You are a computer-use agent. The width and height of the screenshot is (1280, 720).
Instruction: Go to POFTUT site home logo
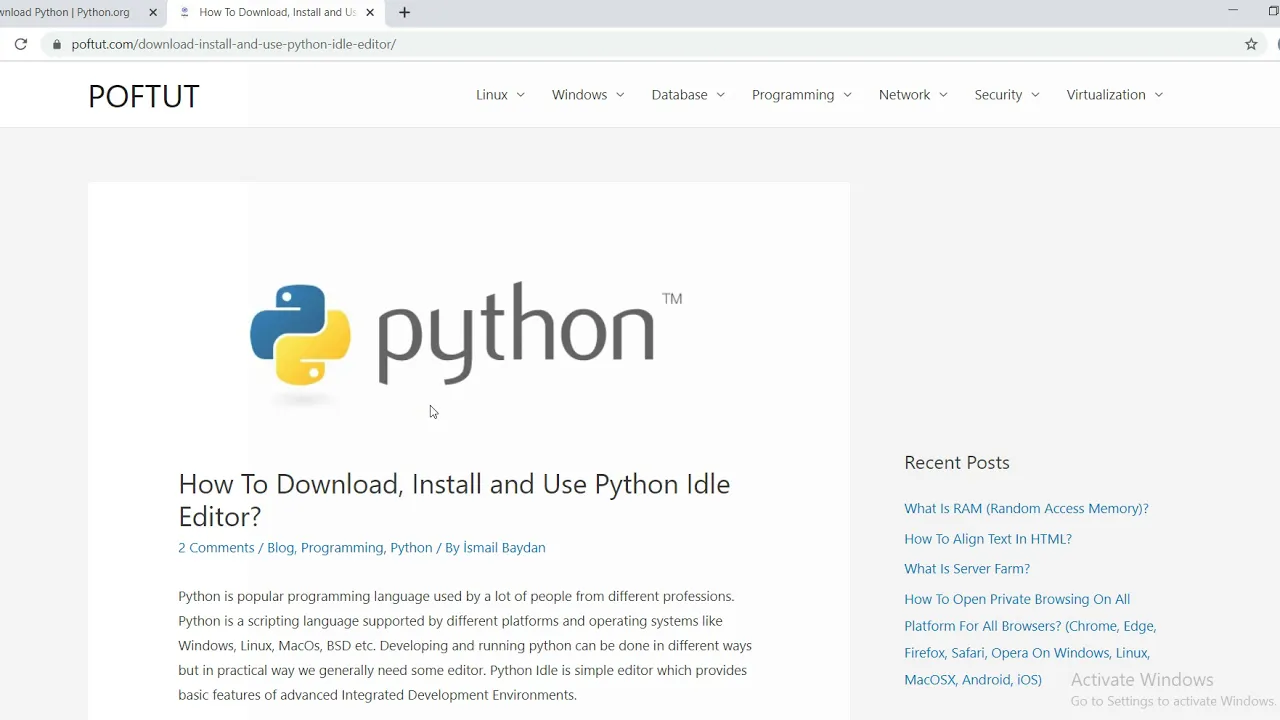click(144, 96)
